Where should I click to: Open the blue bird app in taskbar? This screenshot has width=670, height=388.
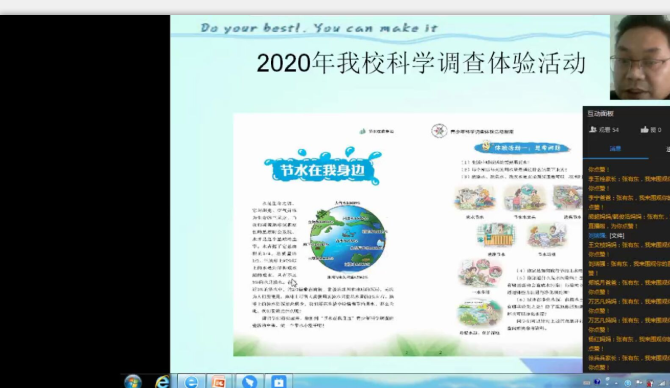click(x=249, y=382)
